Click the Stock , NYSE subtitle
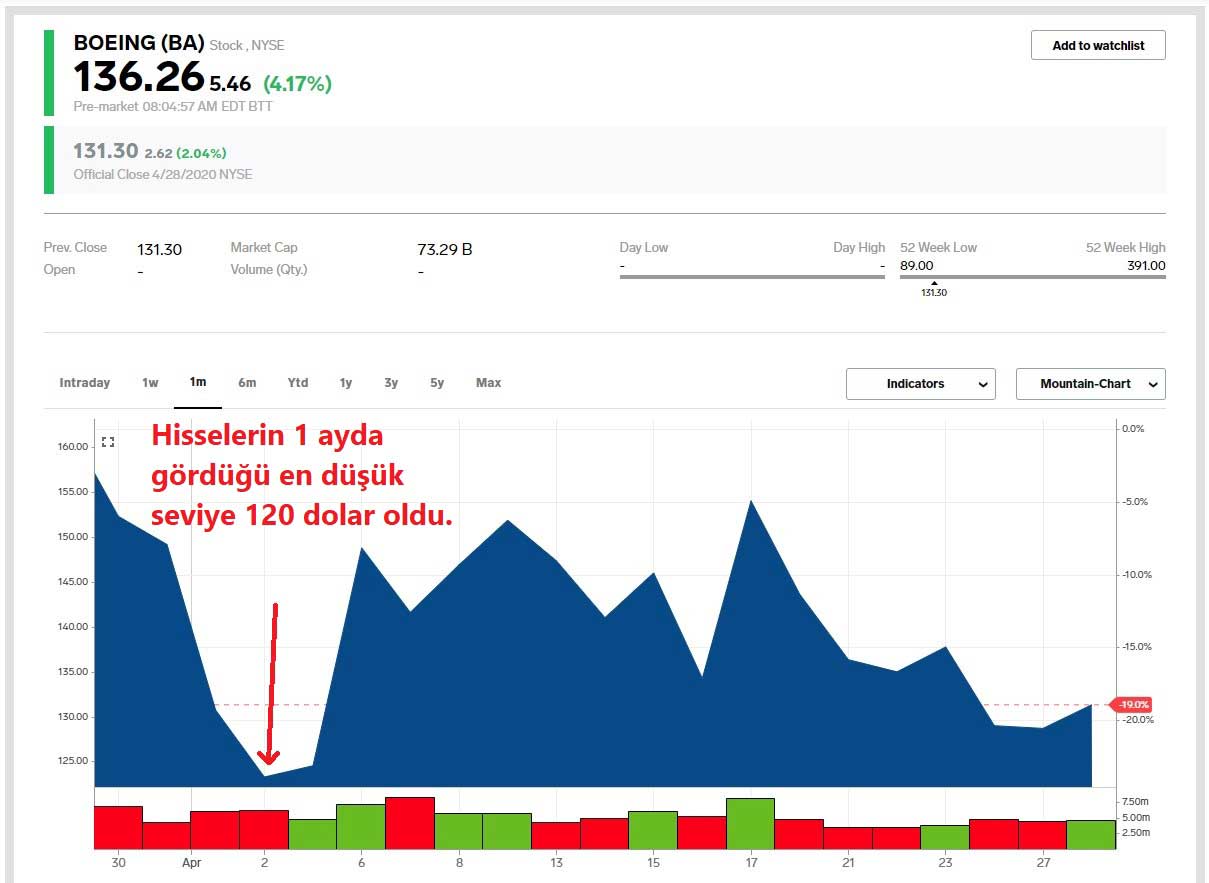The height and width of the screenshot is (883, 1209). [x=247, y=45]
